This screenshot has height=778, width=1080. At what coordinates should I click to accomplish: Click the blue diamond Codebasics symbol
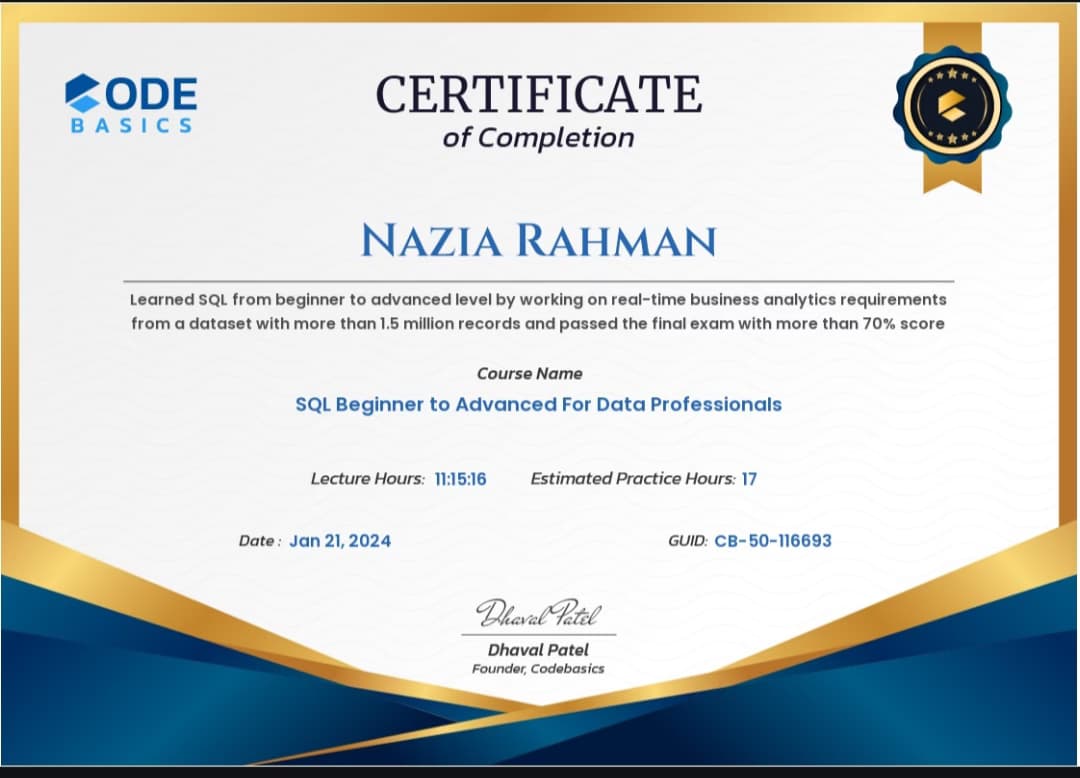[x=80, y=93]
